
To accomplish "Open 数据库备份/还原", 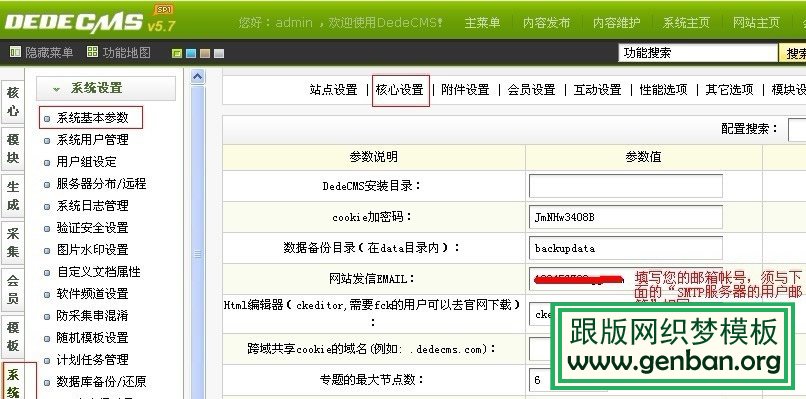I will point(101,382).
